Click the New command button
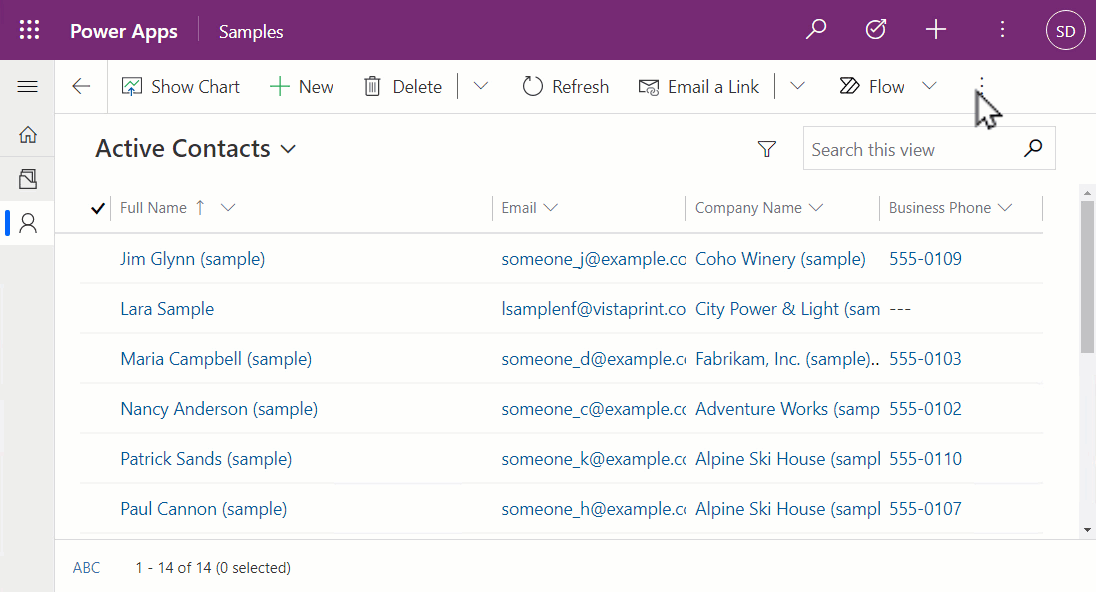 (x=301, y=87)
